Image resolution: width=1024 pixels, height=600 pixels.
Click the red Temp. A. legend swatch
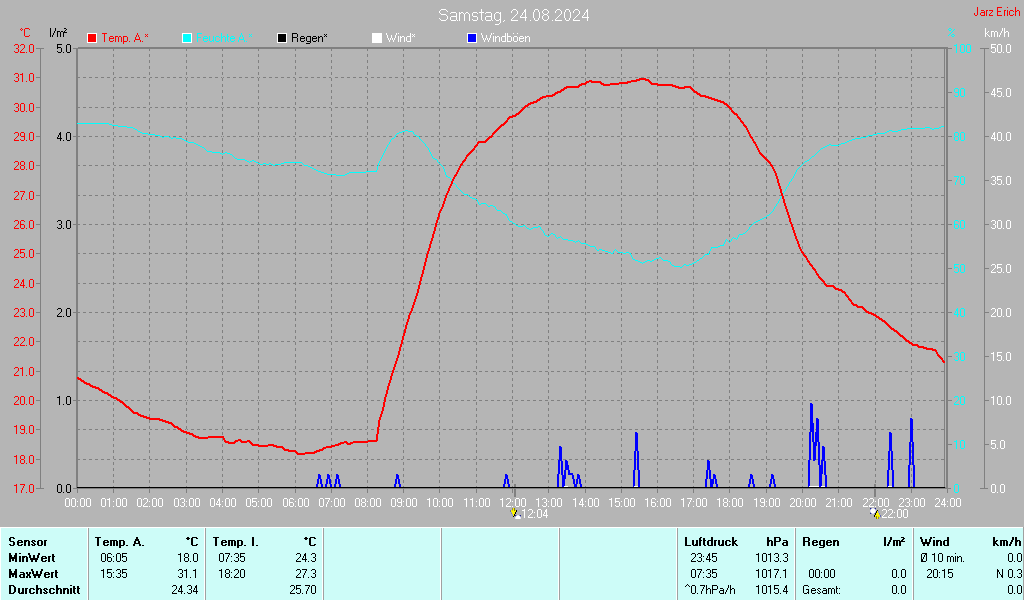92,38
